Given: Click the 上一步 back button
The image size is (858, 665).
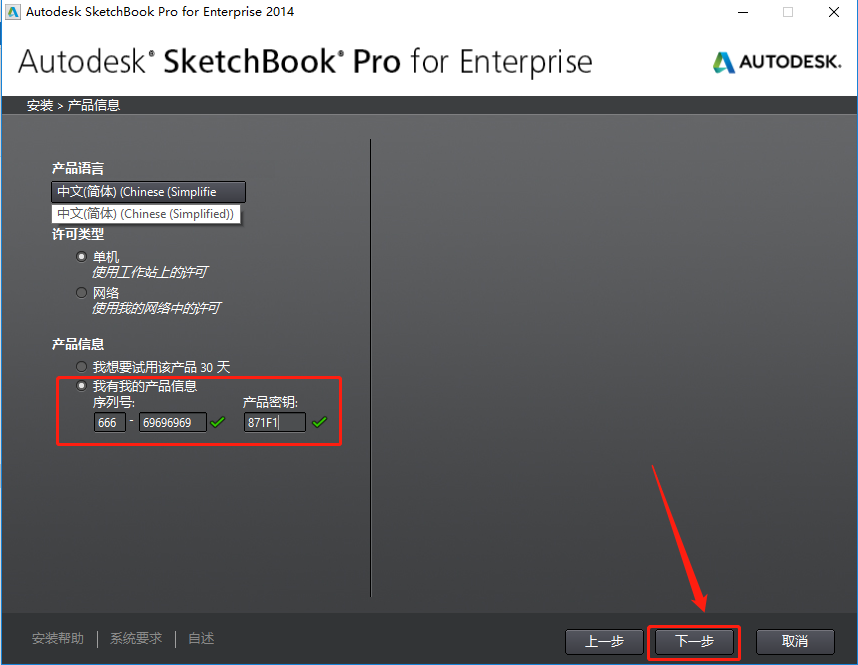Looking at the screenshot, I should tap(604, 641).
